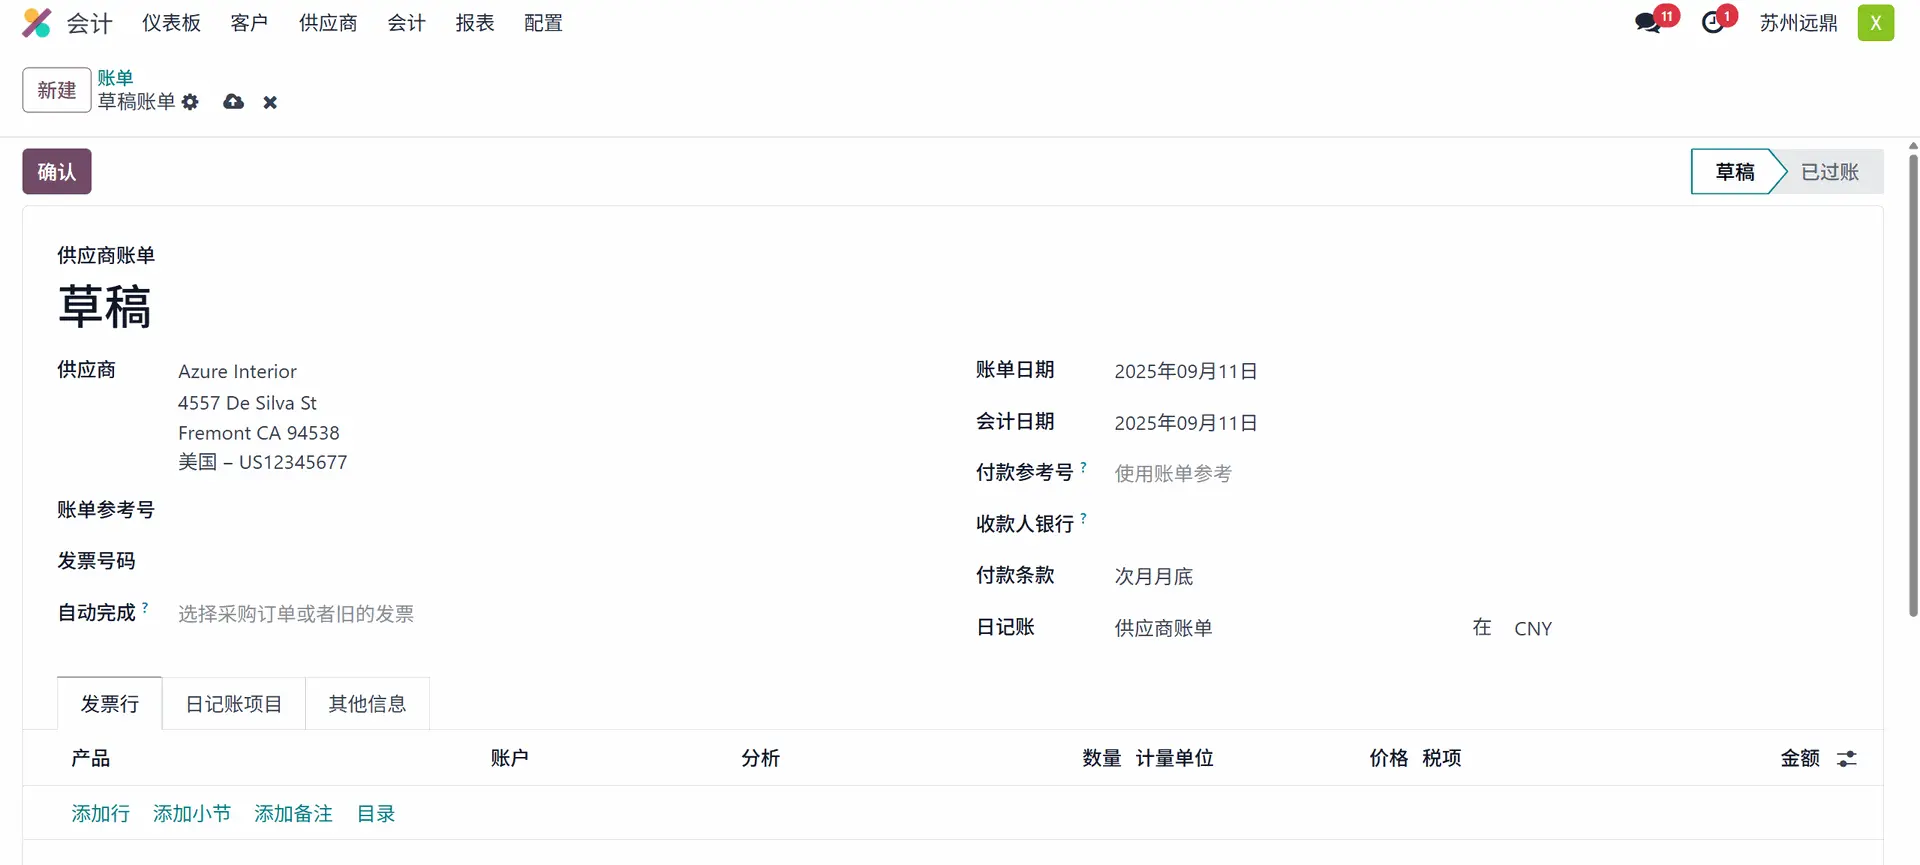Open the 付款条款 dropdown field
Screen dimensions: 1920x865
coord(1280,577)
